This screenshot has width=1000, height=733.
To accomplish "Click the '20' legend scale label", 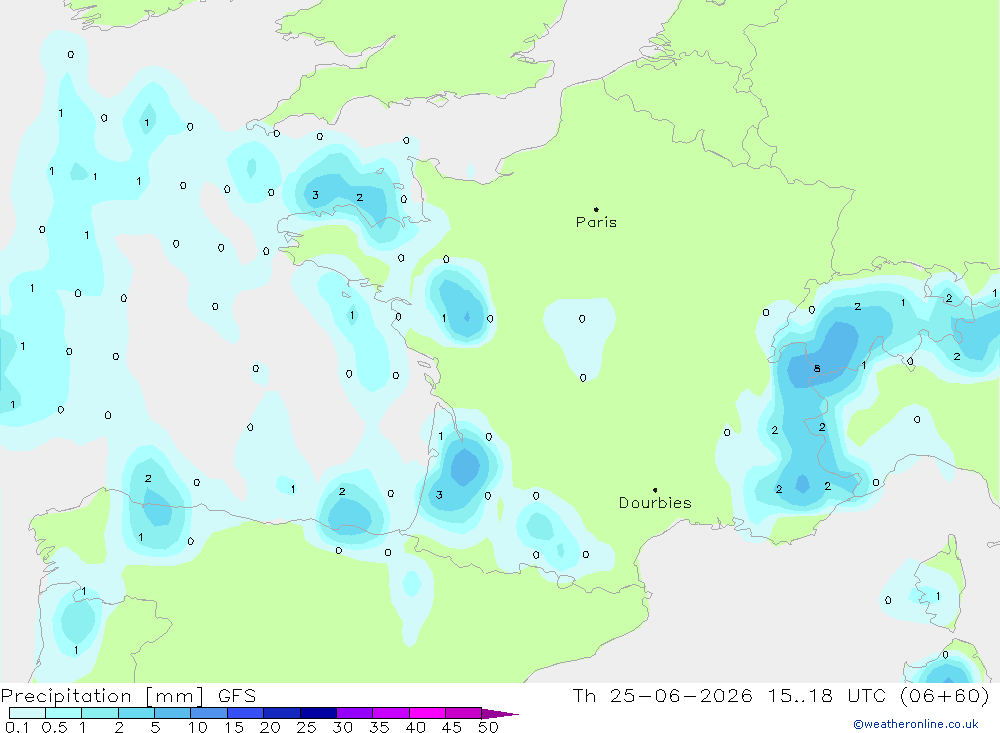I will point(270,727).
